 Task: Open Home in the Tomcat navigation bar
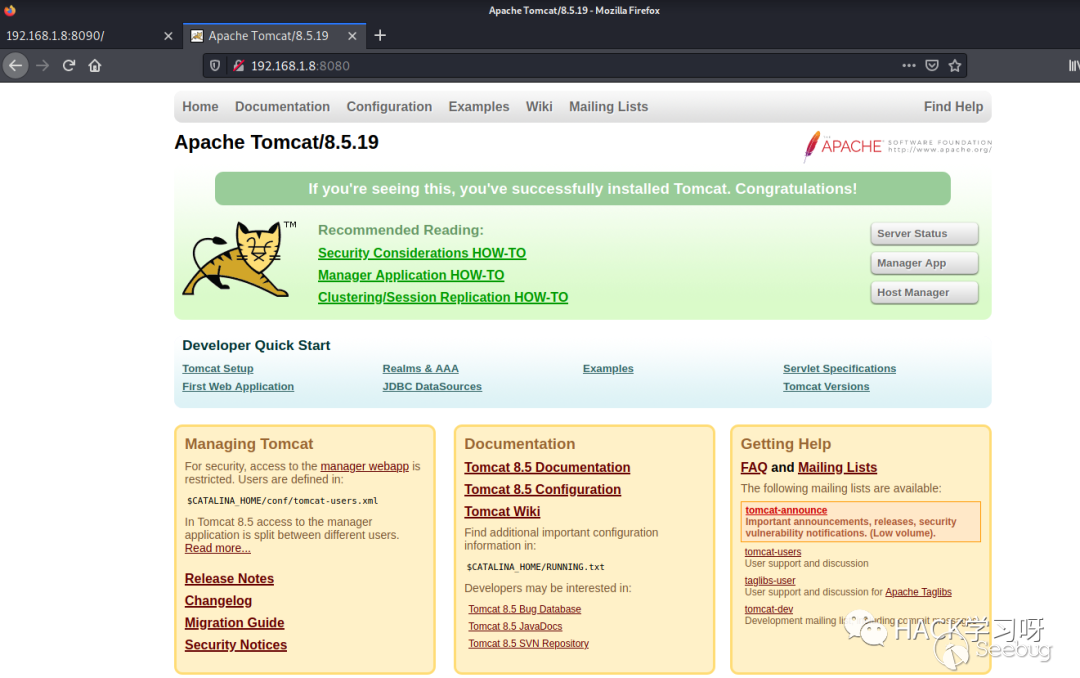[200, 107]
